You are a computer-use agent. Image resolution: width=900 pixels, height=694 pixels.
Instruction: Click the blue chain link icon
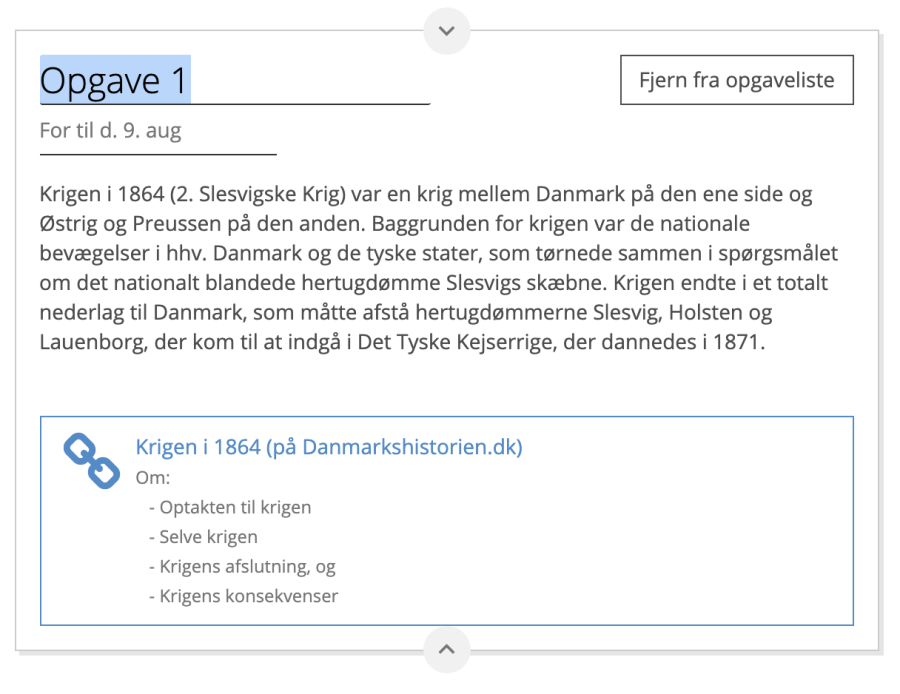(92, 461)
